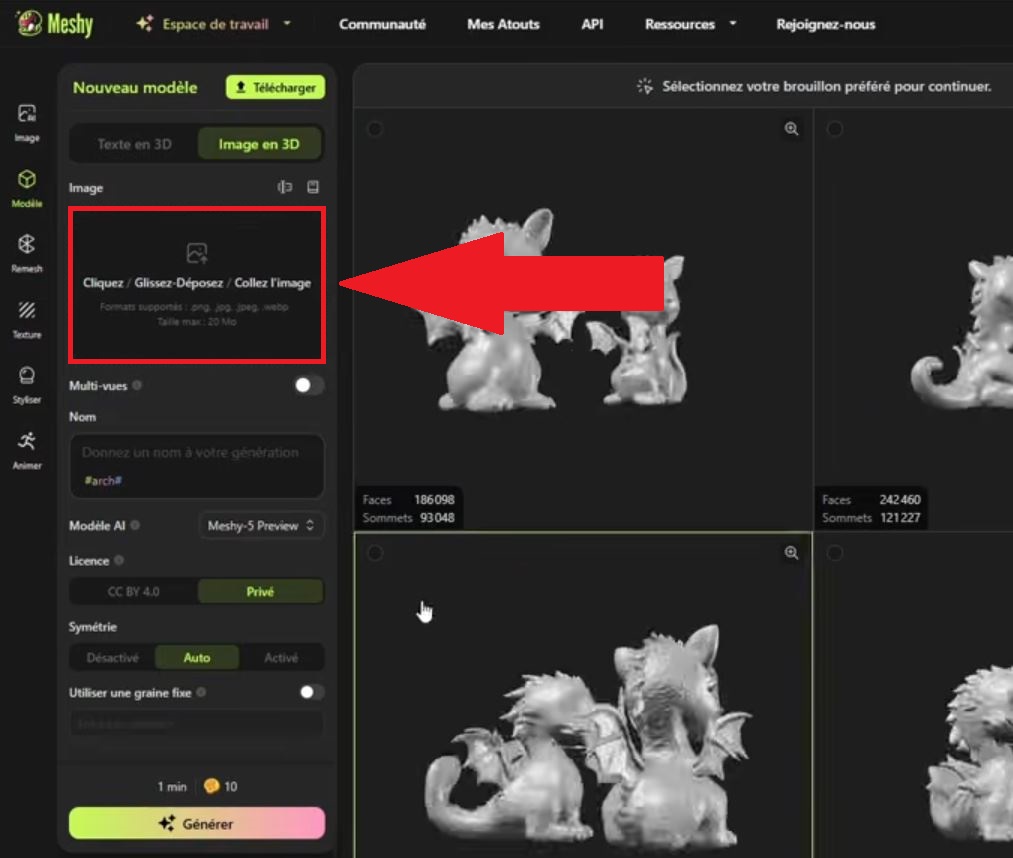The height and width of the screenshot is (858, 1013).
Task: Click the seed value input field
Action: [x=197, y=724]
